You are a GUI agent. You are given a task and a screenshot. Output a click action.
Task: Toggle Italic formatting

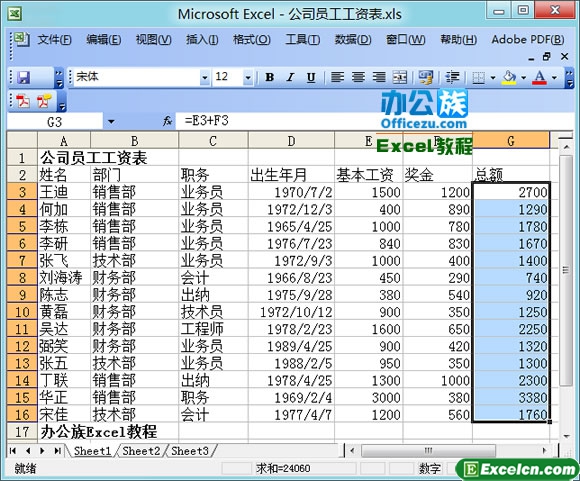(x=290, y=77)
